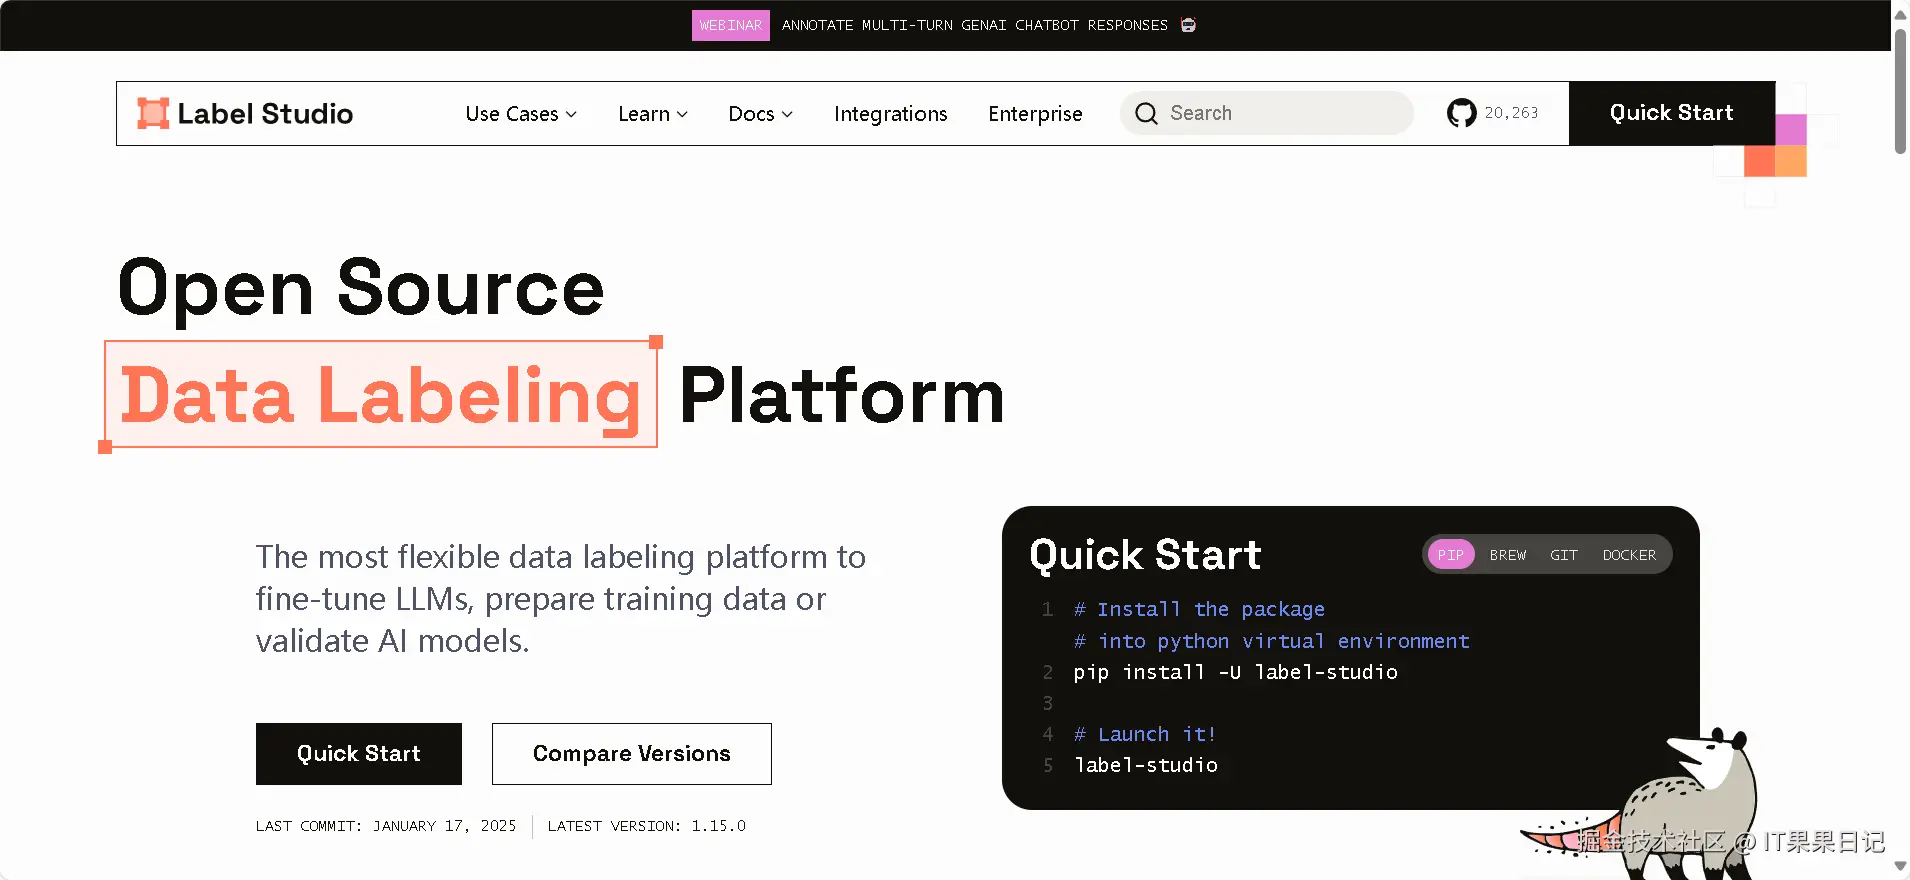This screenshot has width=1910, height=880.
Task: Expand the Use Cases dropdown
Action: (521, 114)
